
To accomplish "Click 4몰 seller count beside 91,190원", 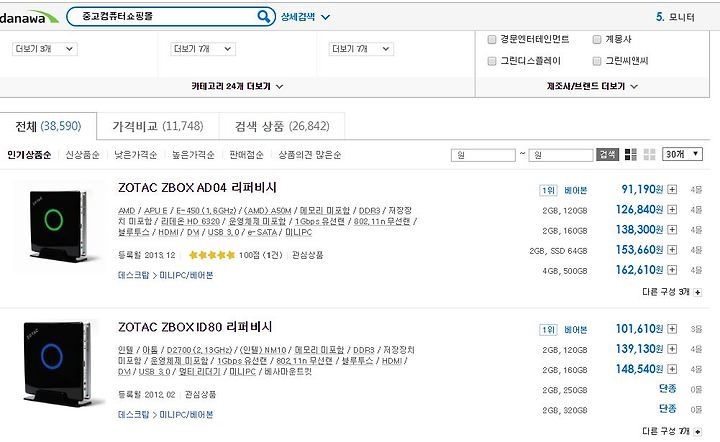I will point(696,190).
